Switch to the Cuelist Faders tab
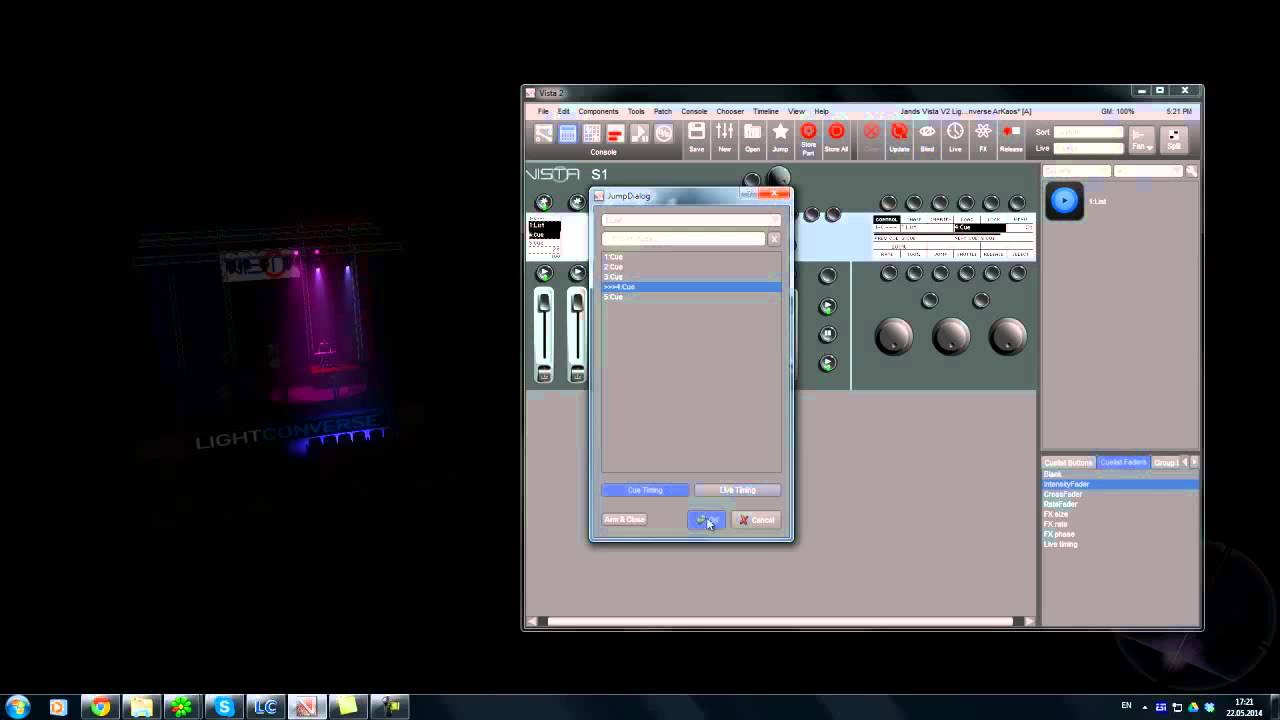 pyautogui.click(x=1123, y=462)
